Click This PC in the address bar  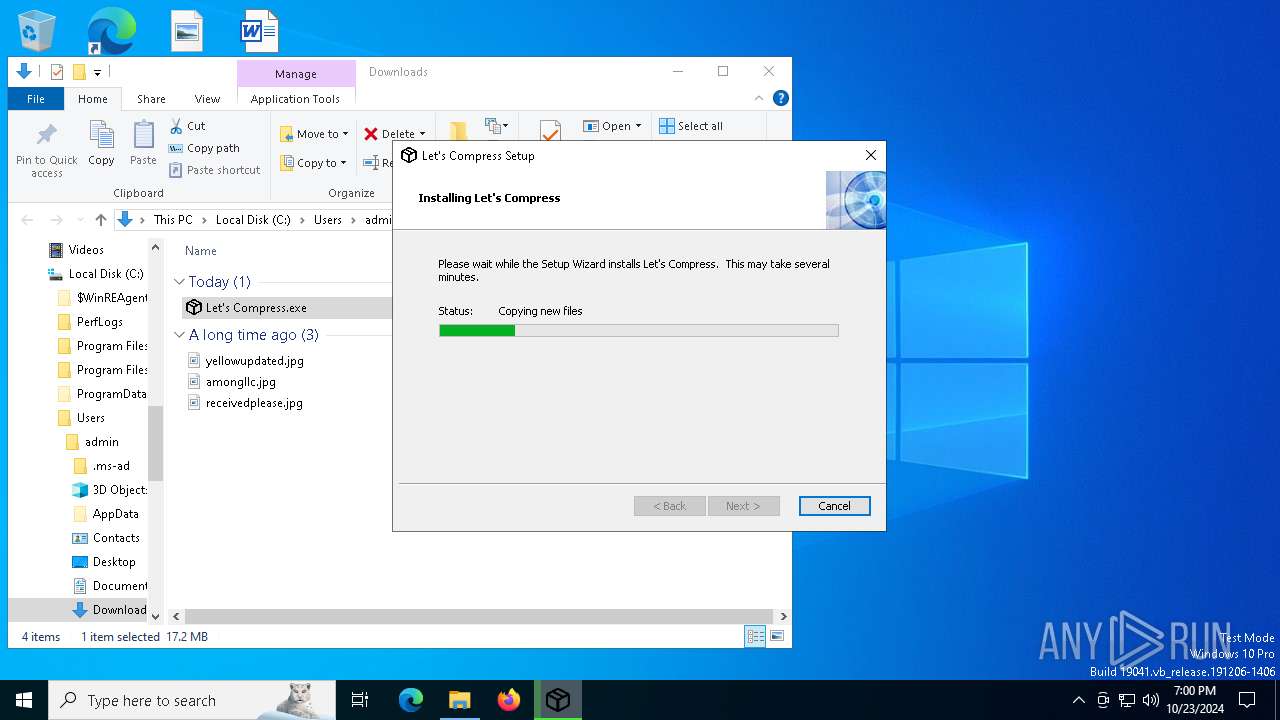point(173,220)
